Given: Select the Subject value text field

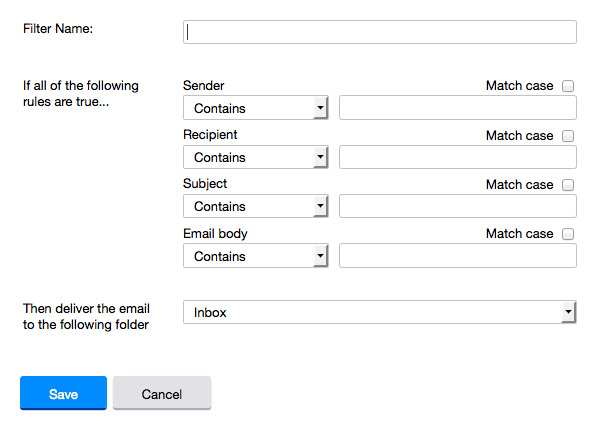Looking at the screenshot, I should 458,206.
